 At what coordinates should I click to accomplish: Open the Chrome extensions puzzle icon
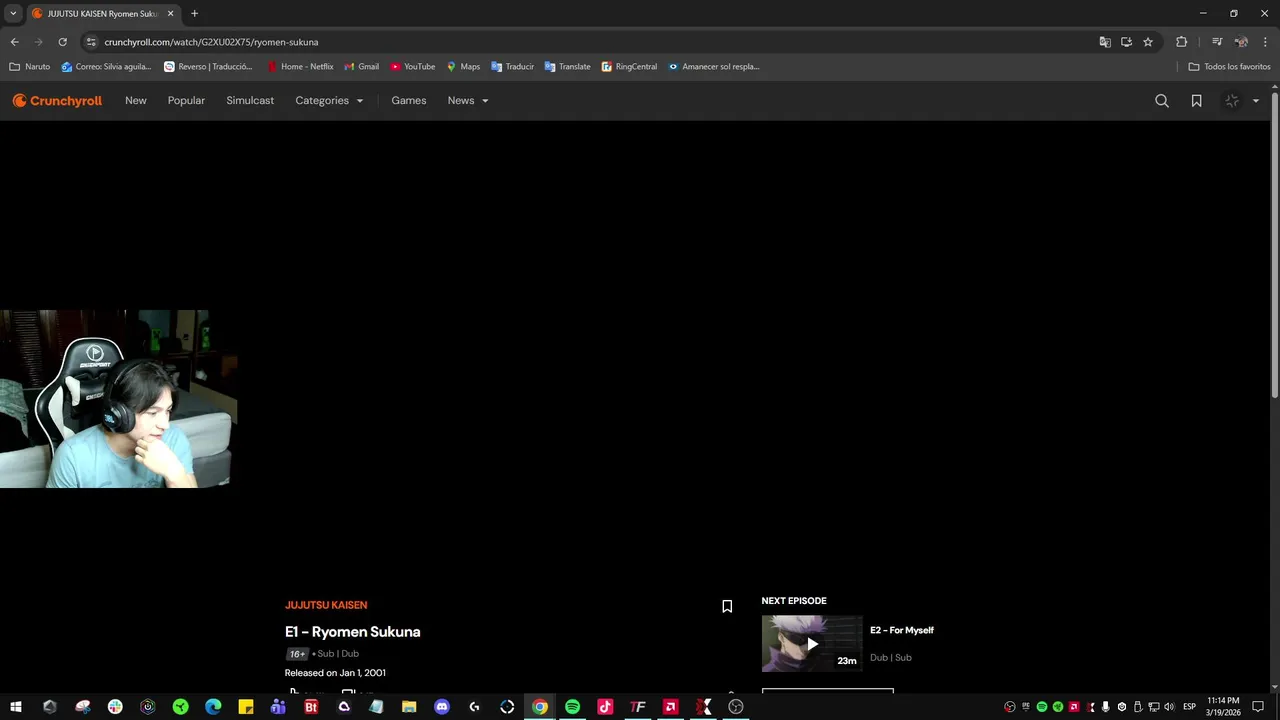[1182, 42]
